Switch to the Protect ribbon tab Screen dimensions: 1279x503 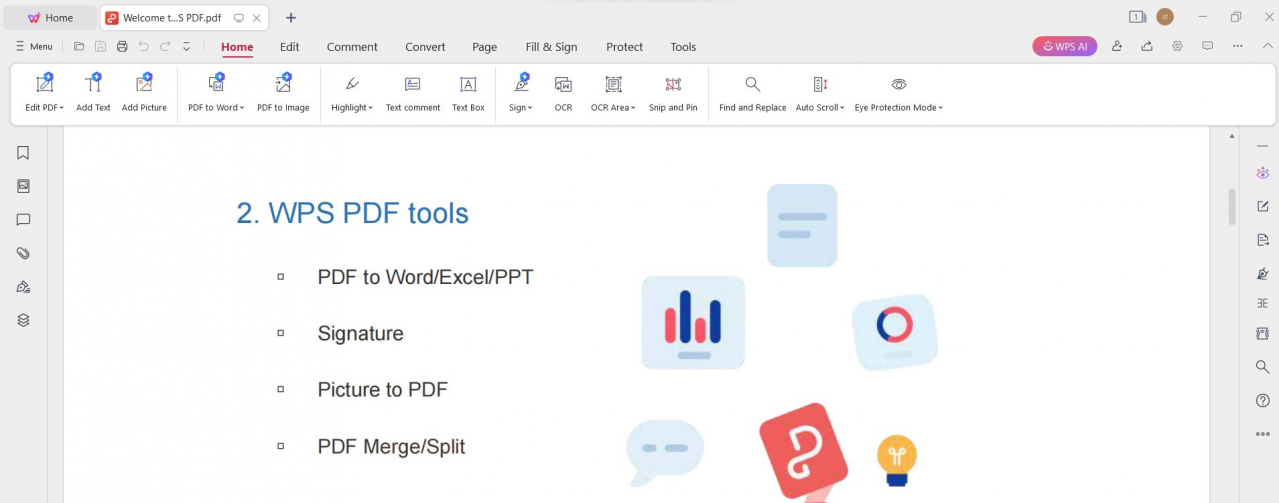click(x=625, y=47)
